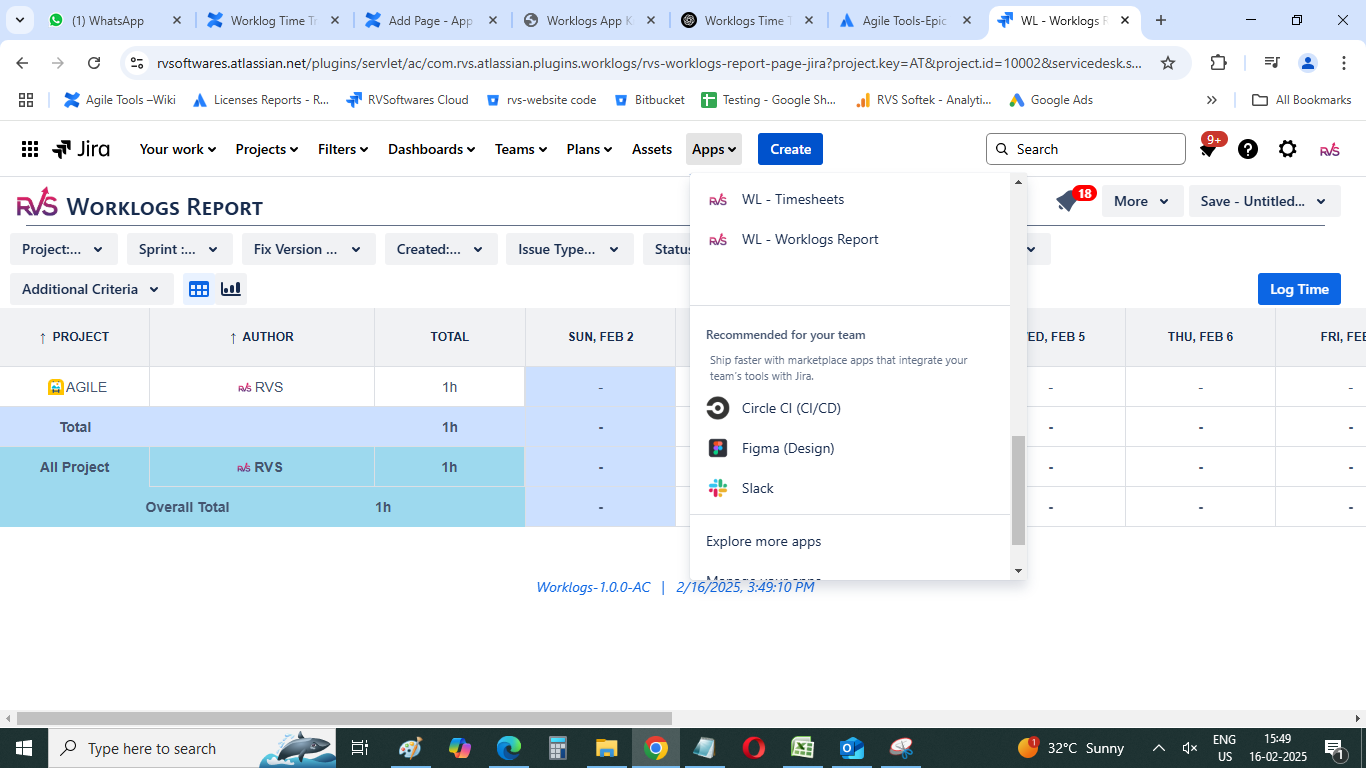Open the Filters menu

343,149
